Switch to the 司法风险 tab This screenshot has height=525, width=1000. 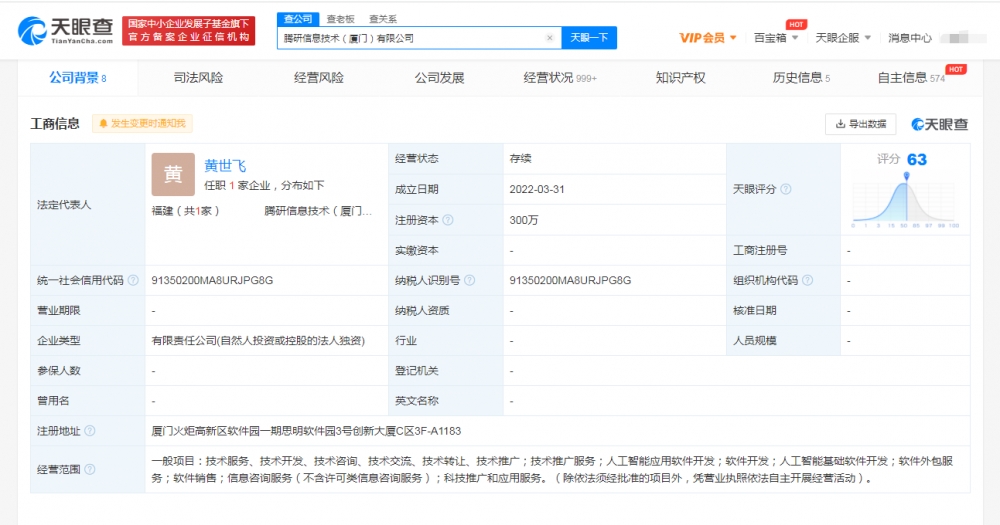198,78
